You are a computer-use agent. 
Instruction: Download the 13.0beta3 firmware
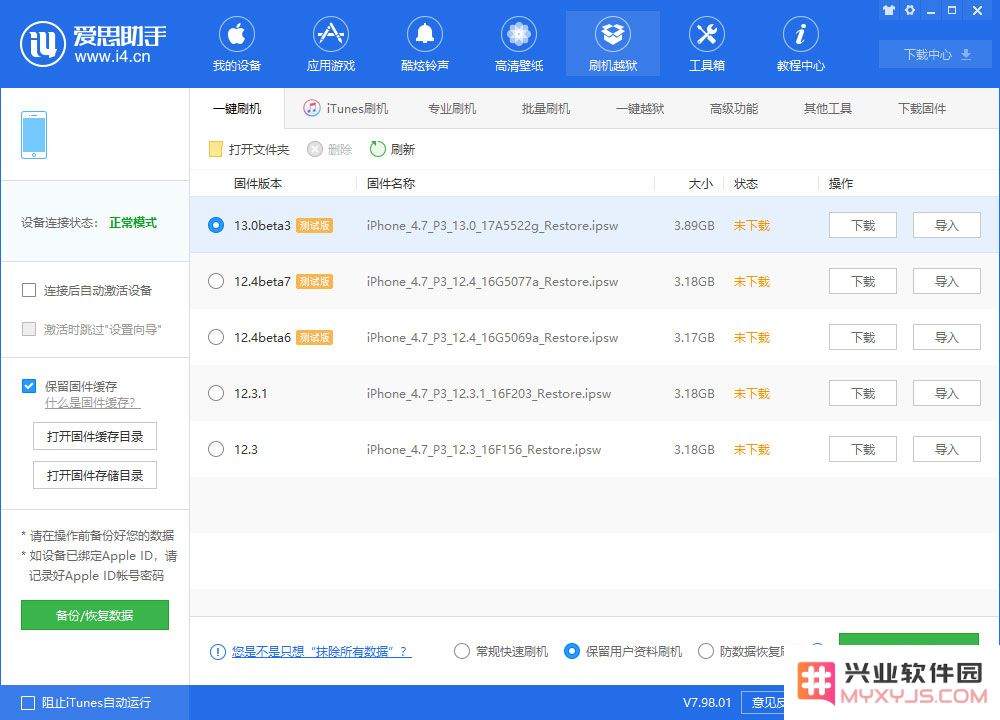[x=863, y=225]
